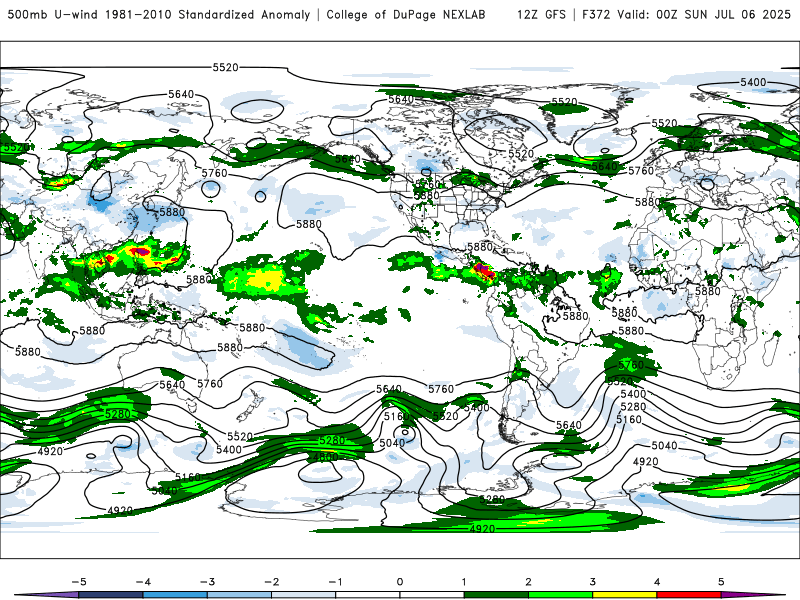This screenshot has height=600, width=800.
Task: Click the '4800' contour label
Action: tap(325, 457)
